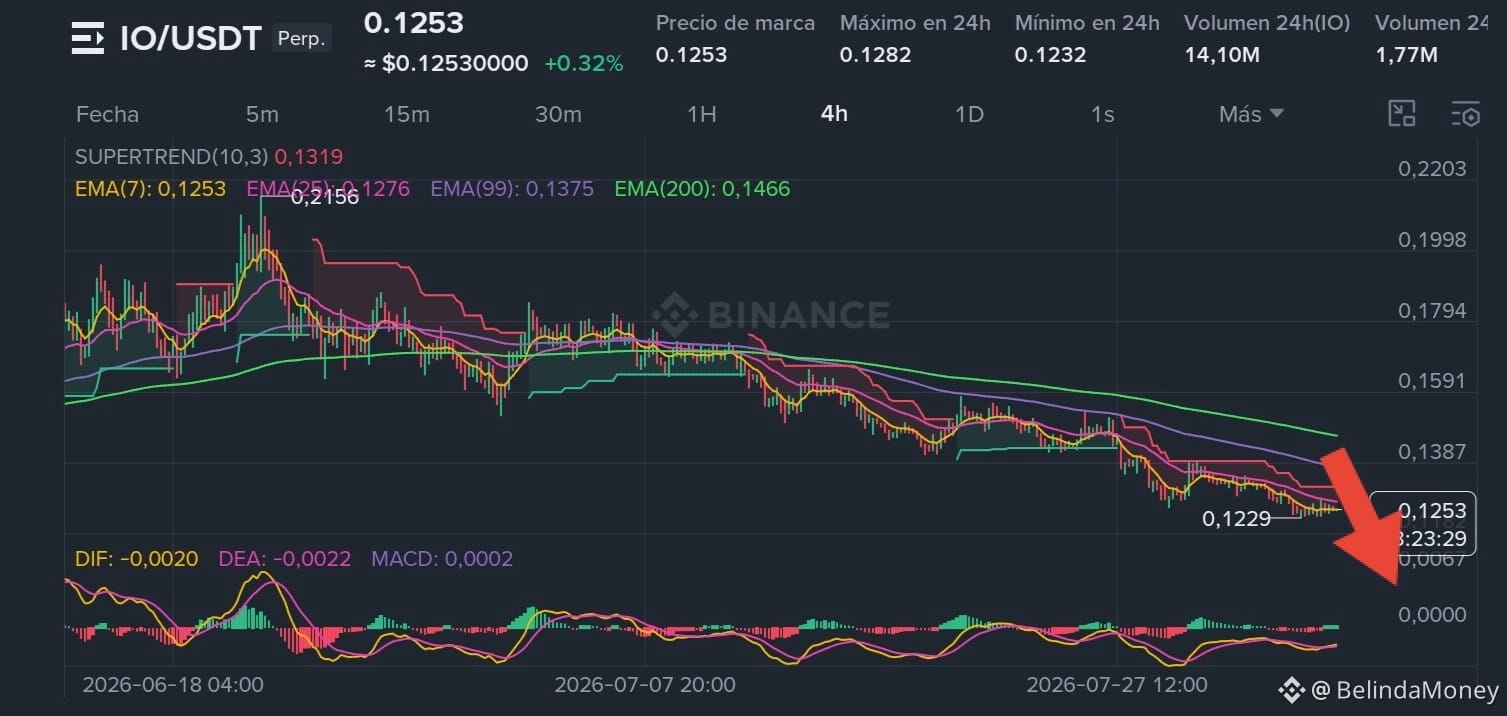Click the 0,2156 high price marker
The image size is (1507, 716).
click(x=324, y=197)
